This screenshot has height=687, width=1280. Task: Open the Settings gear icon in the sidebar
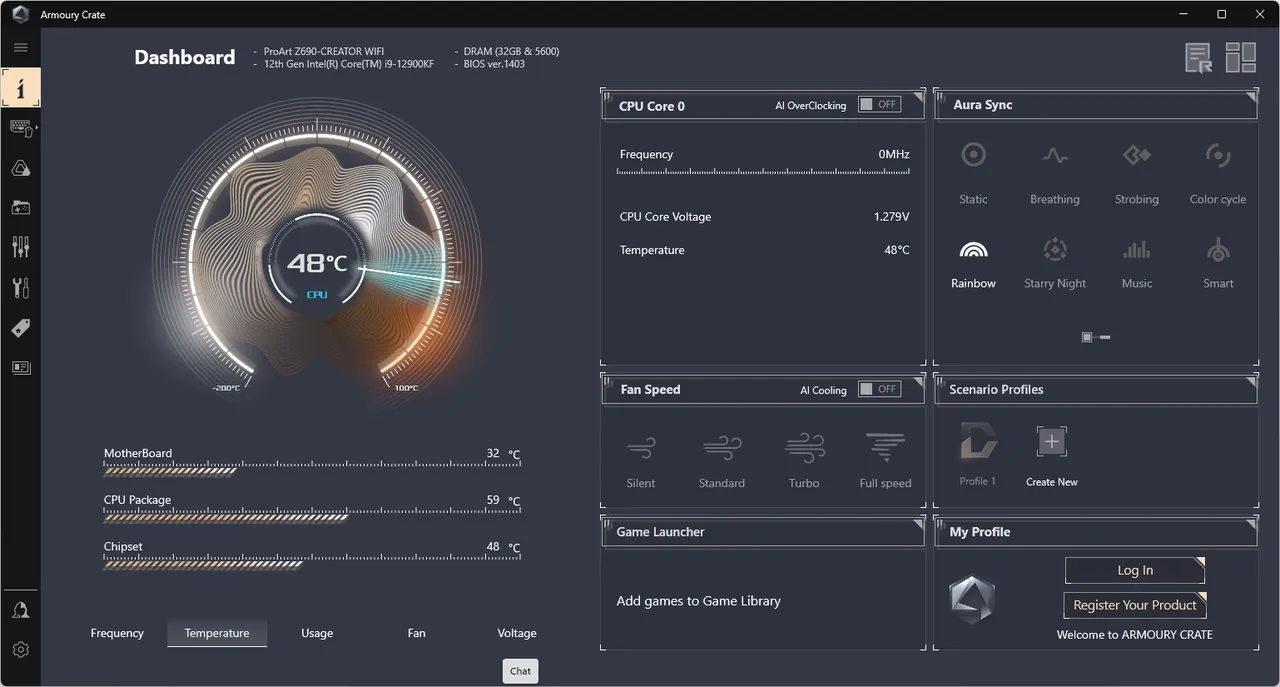pos(20,650)
